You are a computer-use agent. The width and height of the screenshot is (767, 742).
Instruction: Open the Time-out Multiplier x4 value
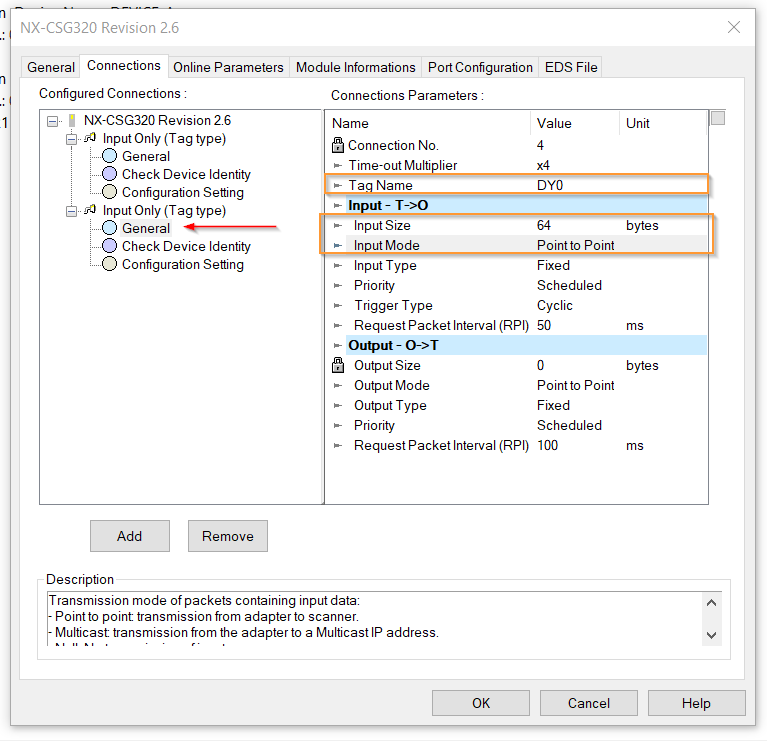(543, 165)
